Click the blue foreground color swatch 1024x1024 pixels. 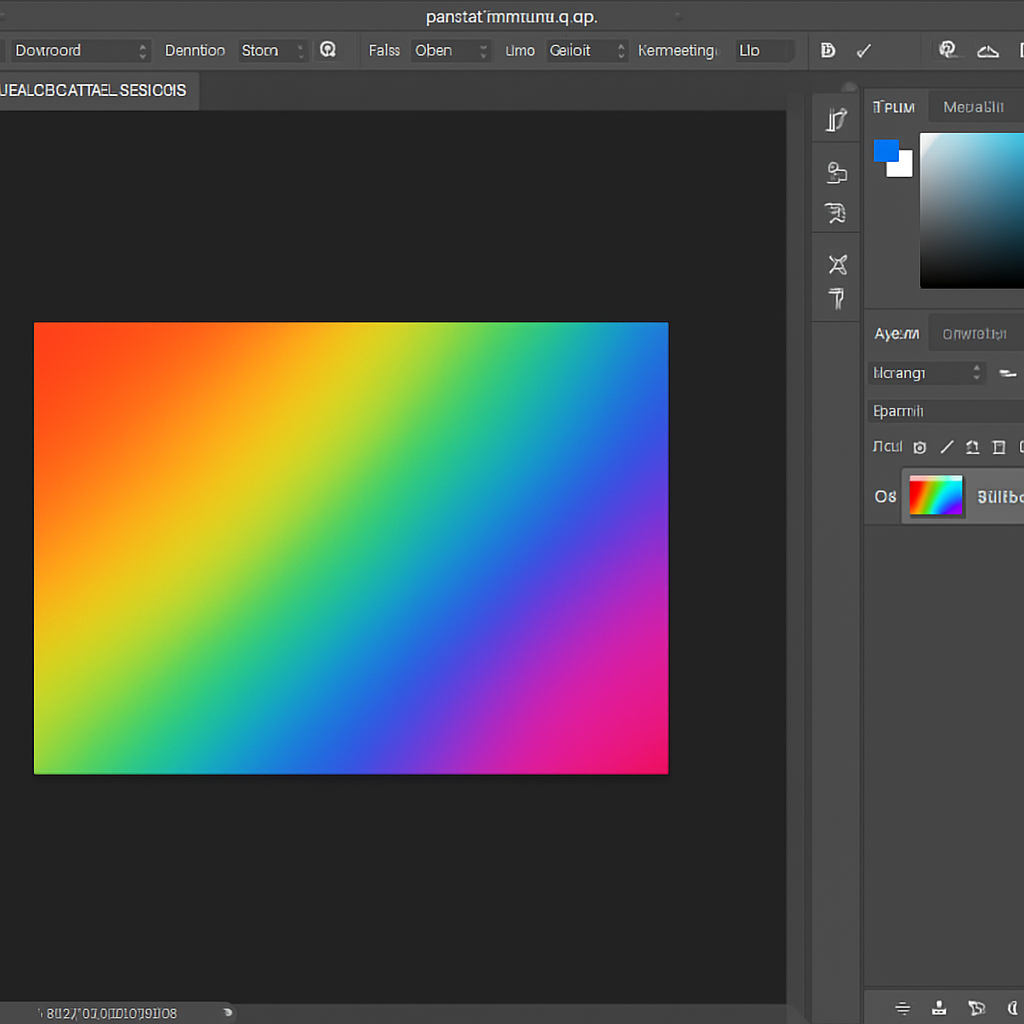(886, 151)
